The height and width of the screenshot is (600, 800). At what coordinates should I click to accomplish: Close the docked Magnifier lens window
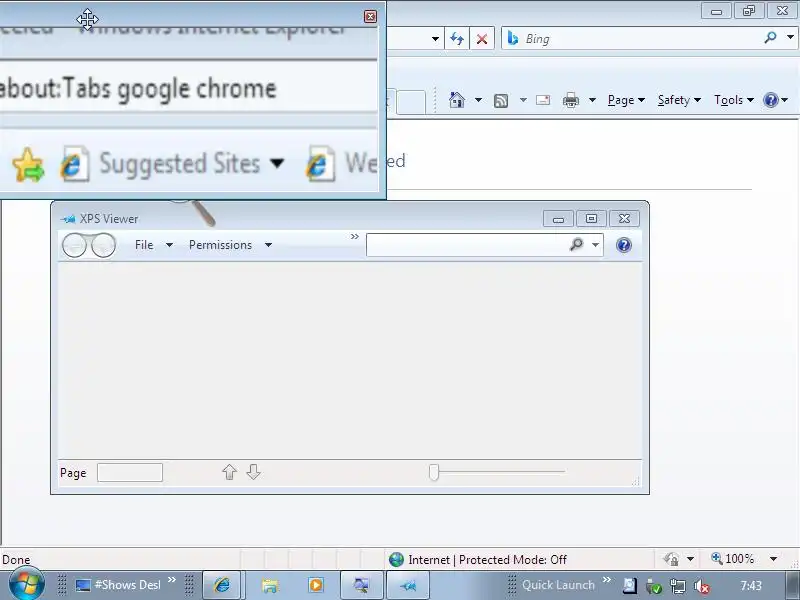coord(370,17)
